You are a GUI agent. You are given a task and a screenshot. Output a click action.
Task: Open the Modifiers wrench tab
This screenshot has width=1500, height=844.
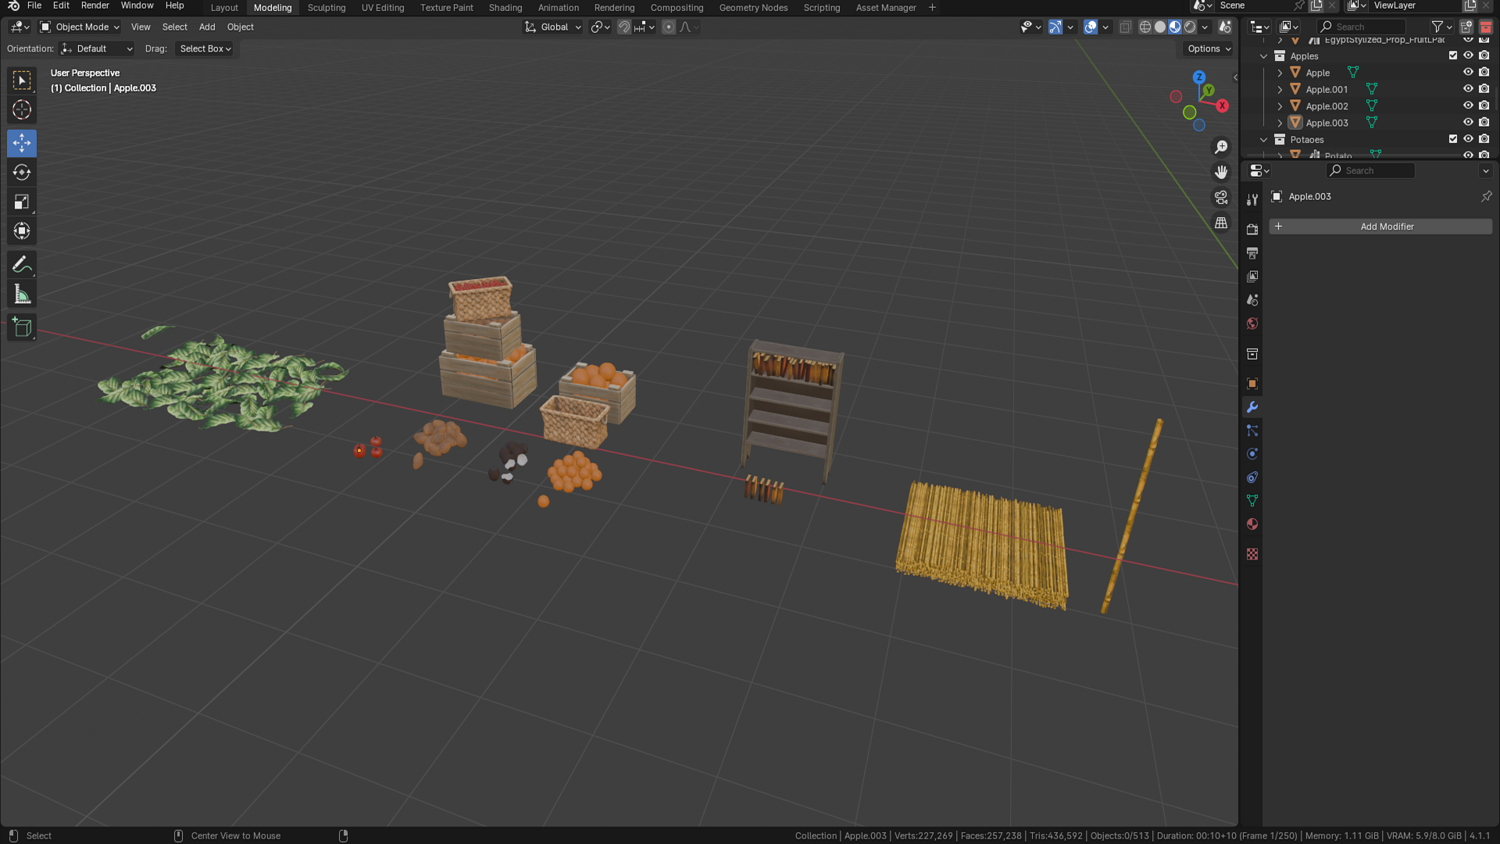point(1252,407)
